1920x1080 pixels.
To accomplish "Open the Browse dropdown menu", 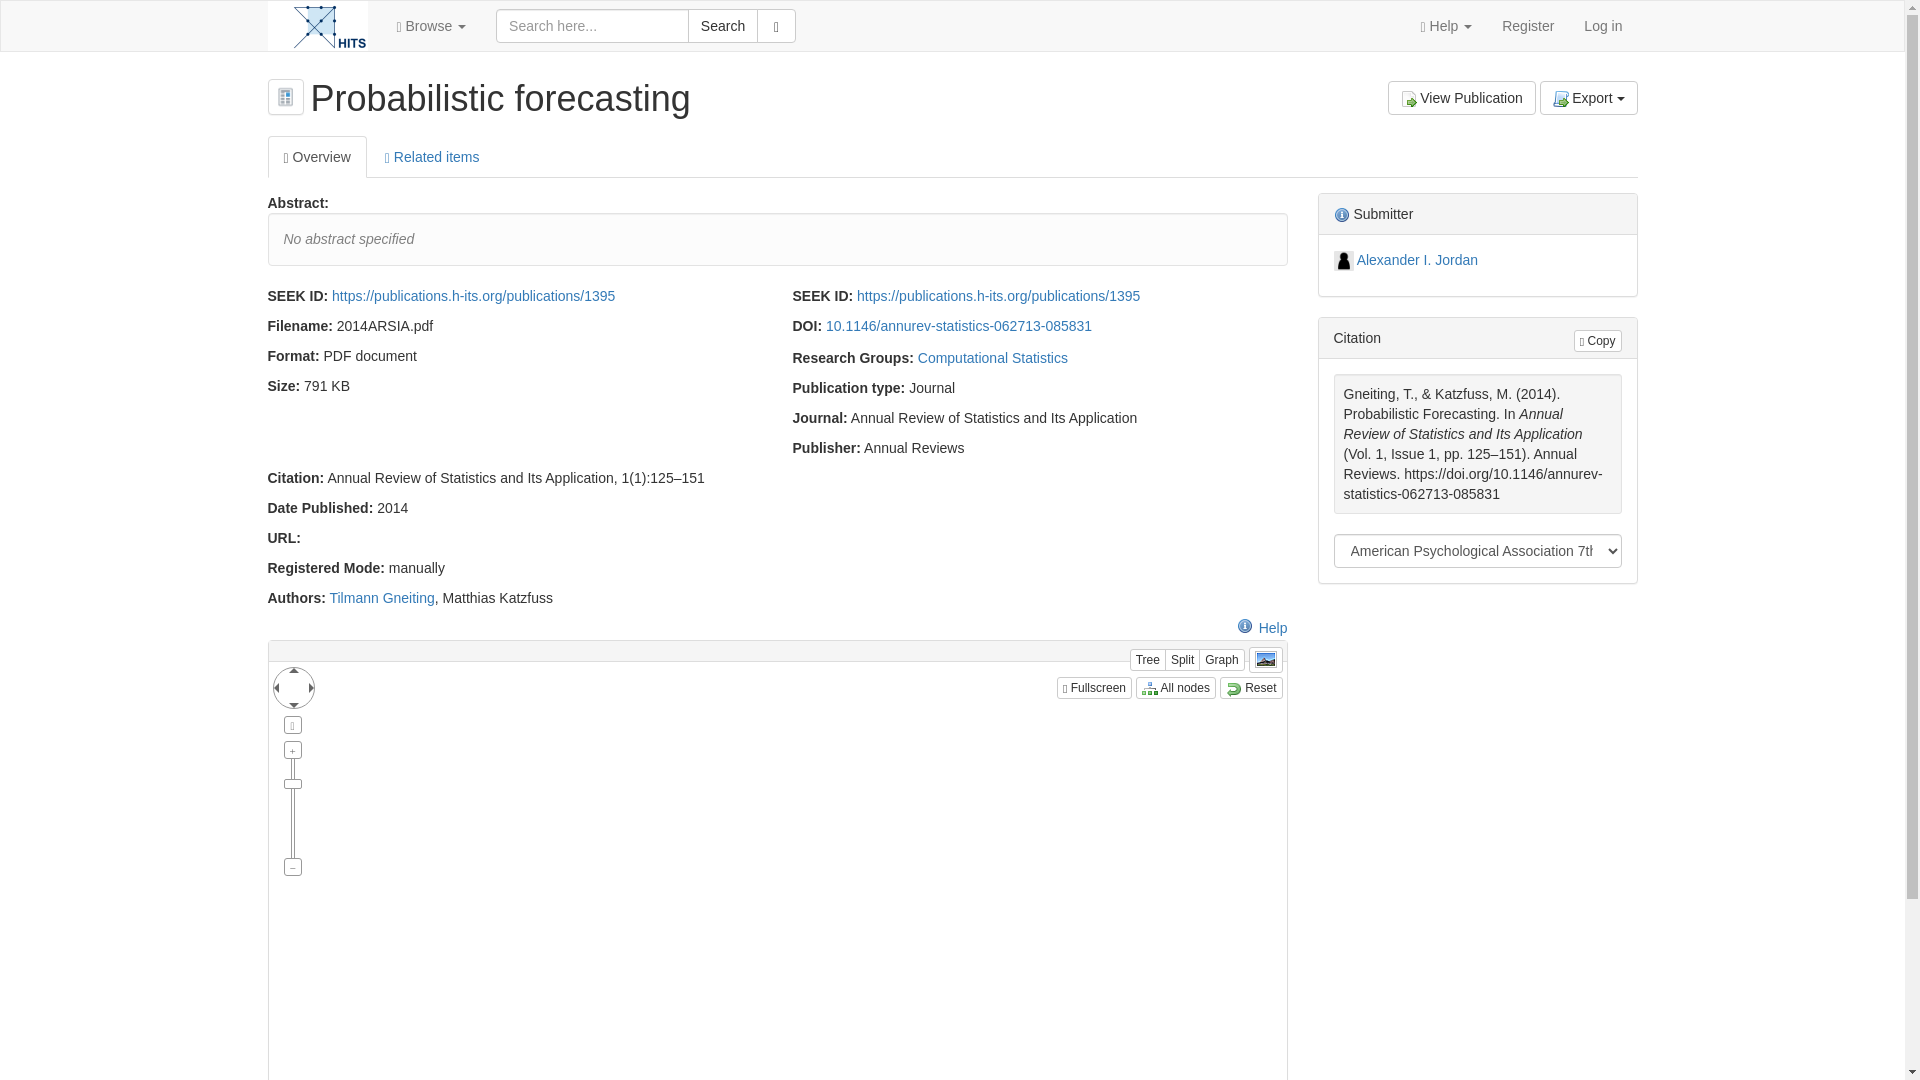I will click(431, 26).
